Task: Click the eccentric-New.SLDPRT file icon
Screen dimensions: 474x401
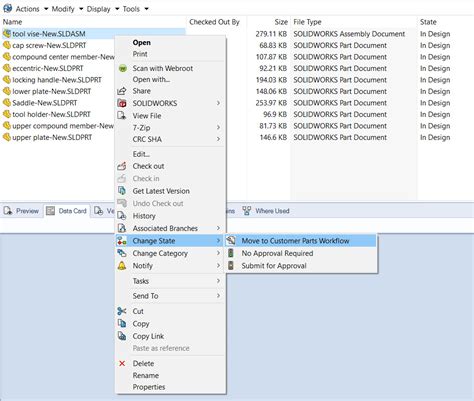Action: click(7, 68)
